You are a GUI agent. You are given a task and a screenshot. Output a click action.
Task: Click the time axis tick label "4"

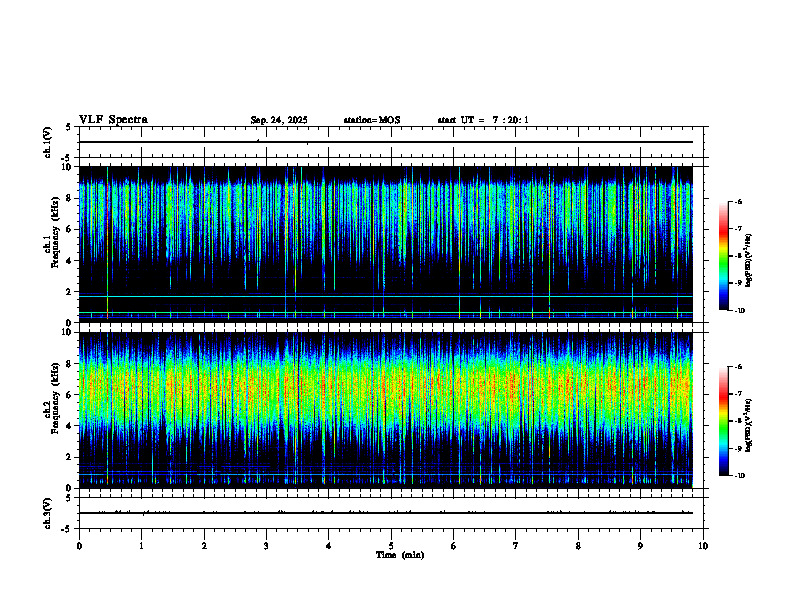(x=328, y=546)
